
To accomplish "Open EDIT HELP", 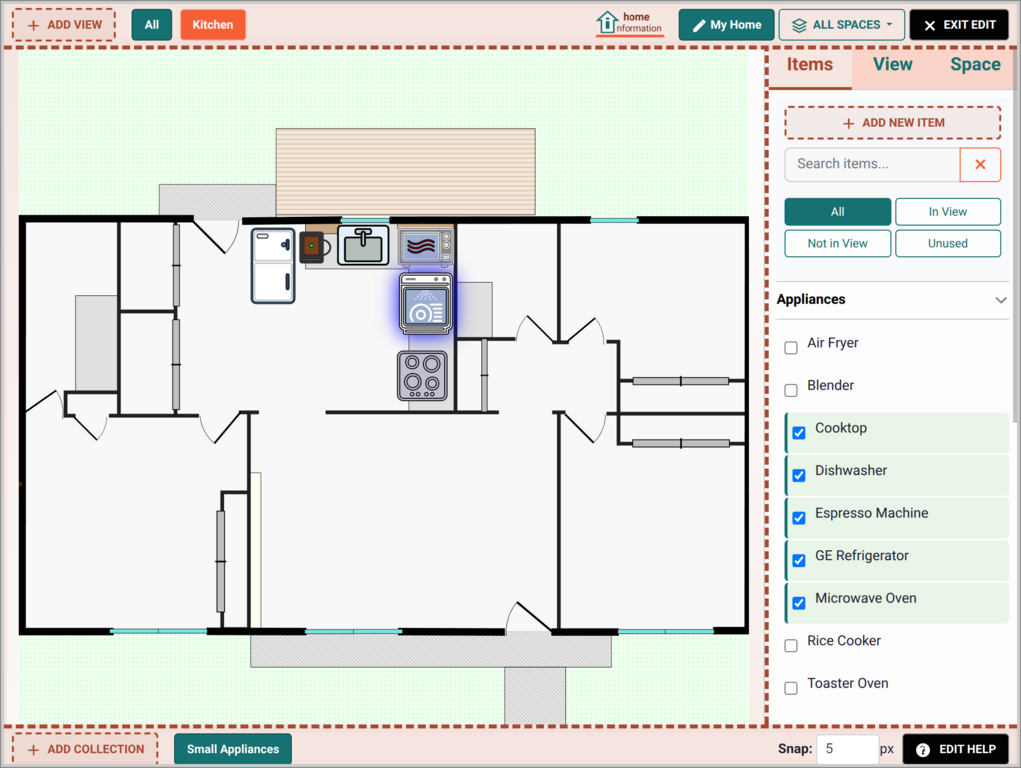I will tap(955, 749).
